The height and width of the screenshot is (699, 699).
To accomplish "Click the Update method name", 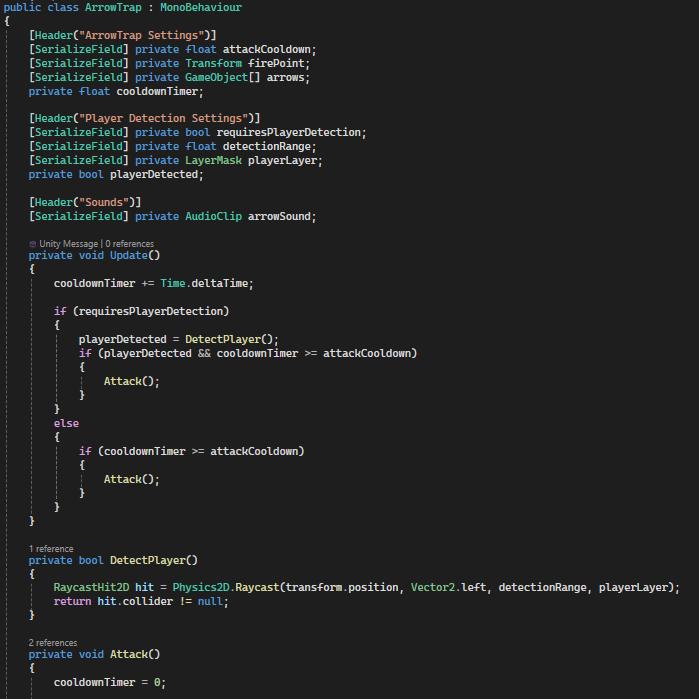I will point(129,255).
